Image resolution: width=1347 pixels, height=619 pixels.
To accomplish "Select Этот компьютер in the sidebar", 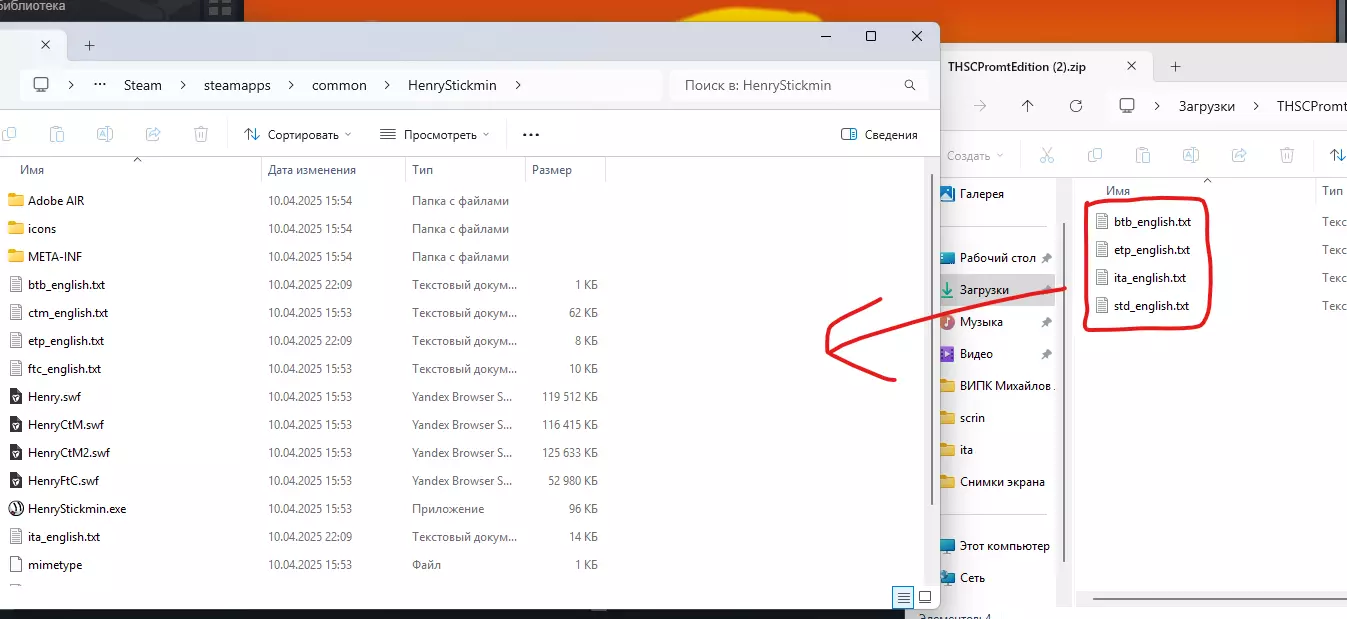I will 1004,546.
